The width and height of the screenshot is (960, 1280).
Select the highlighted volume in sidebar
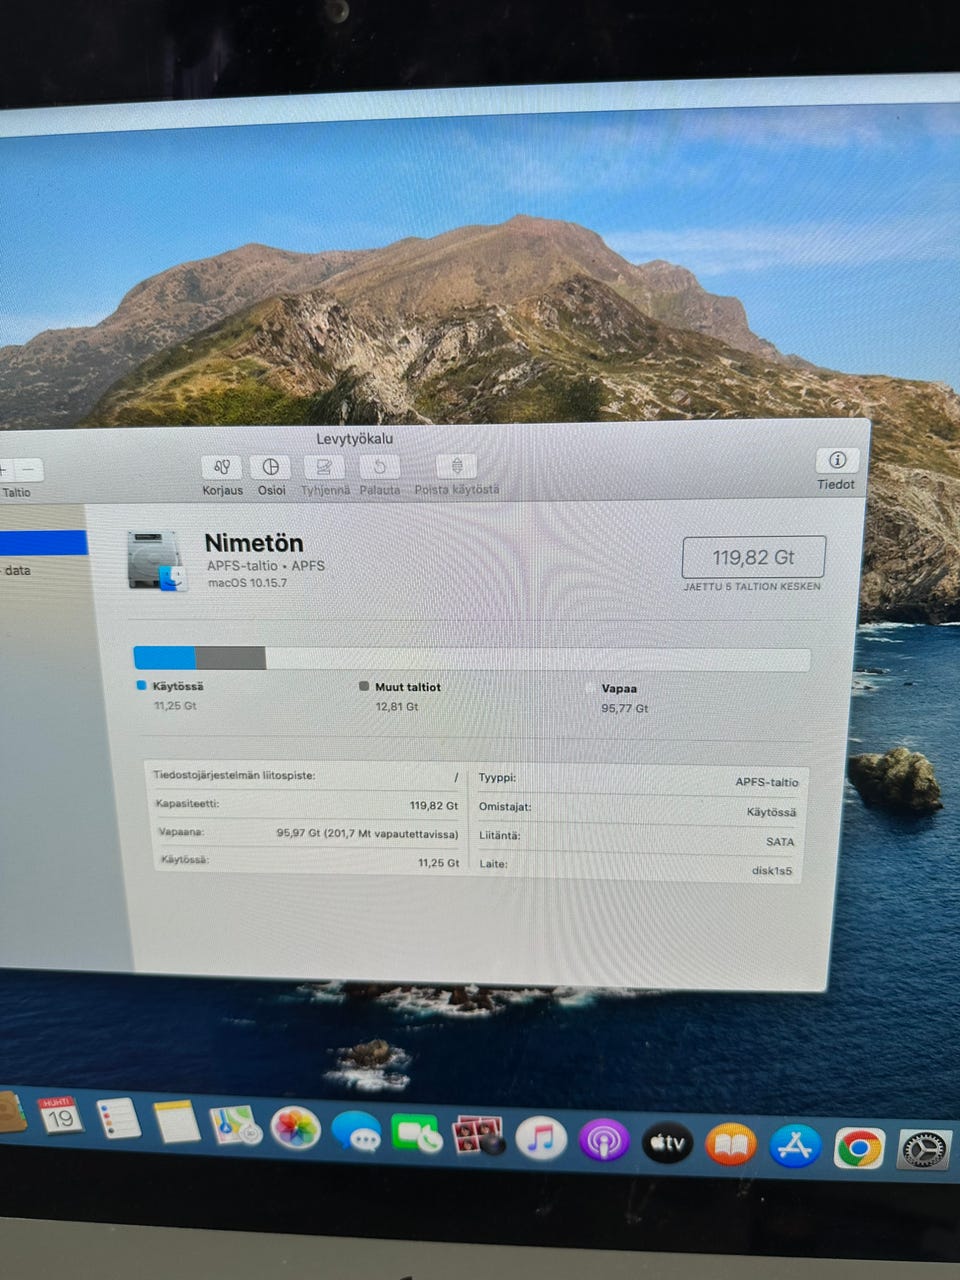[x=43, y=543]
